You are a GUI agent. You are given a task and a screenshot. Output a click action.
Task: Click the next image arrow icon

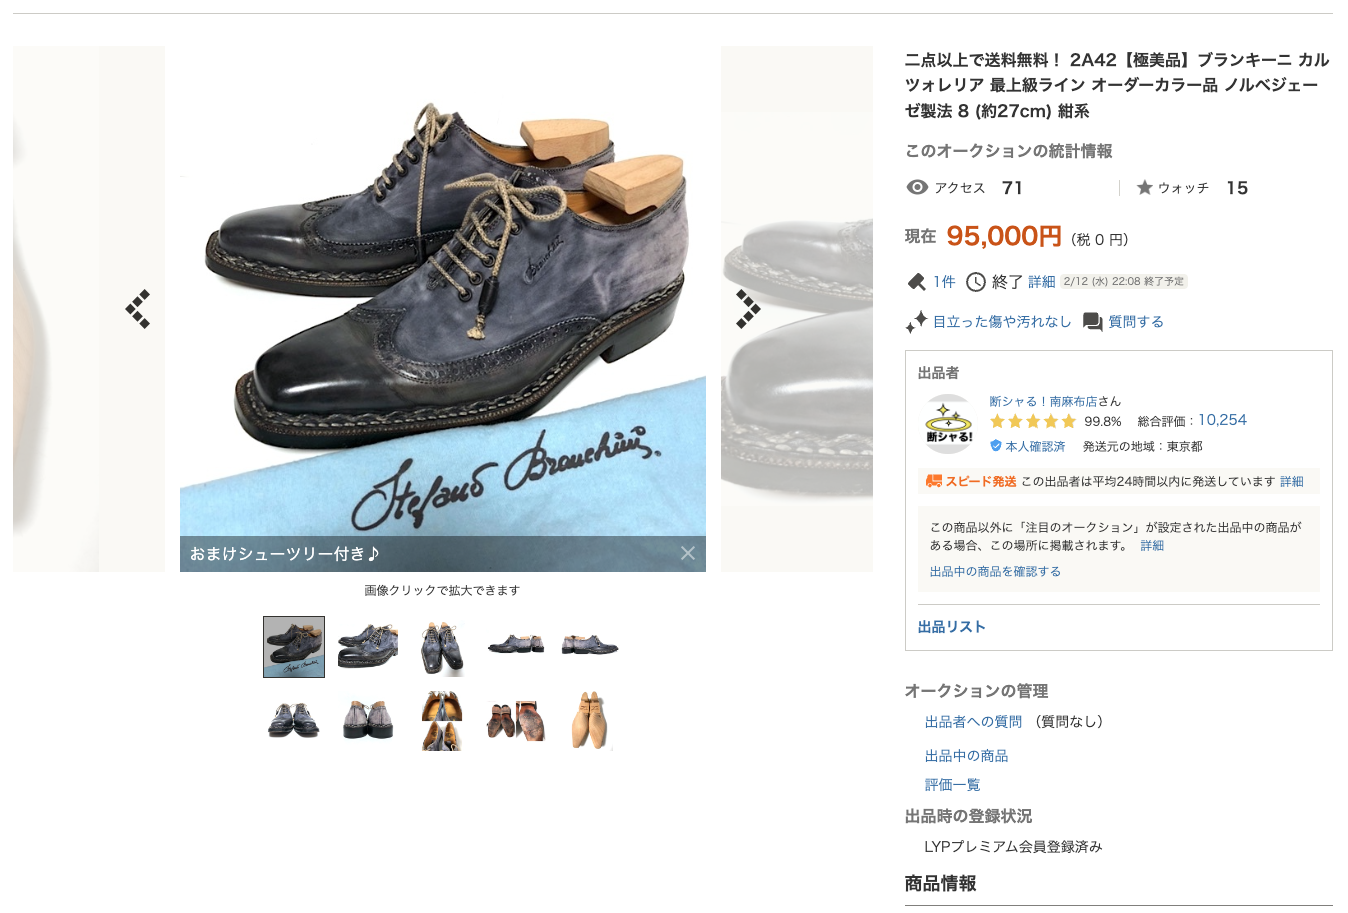tap(748, 309)
